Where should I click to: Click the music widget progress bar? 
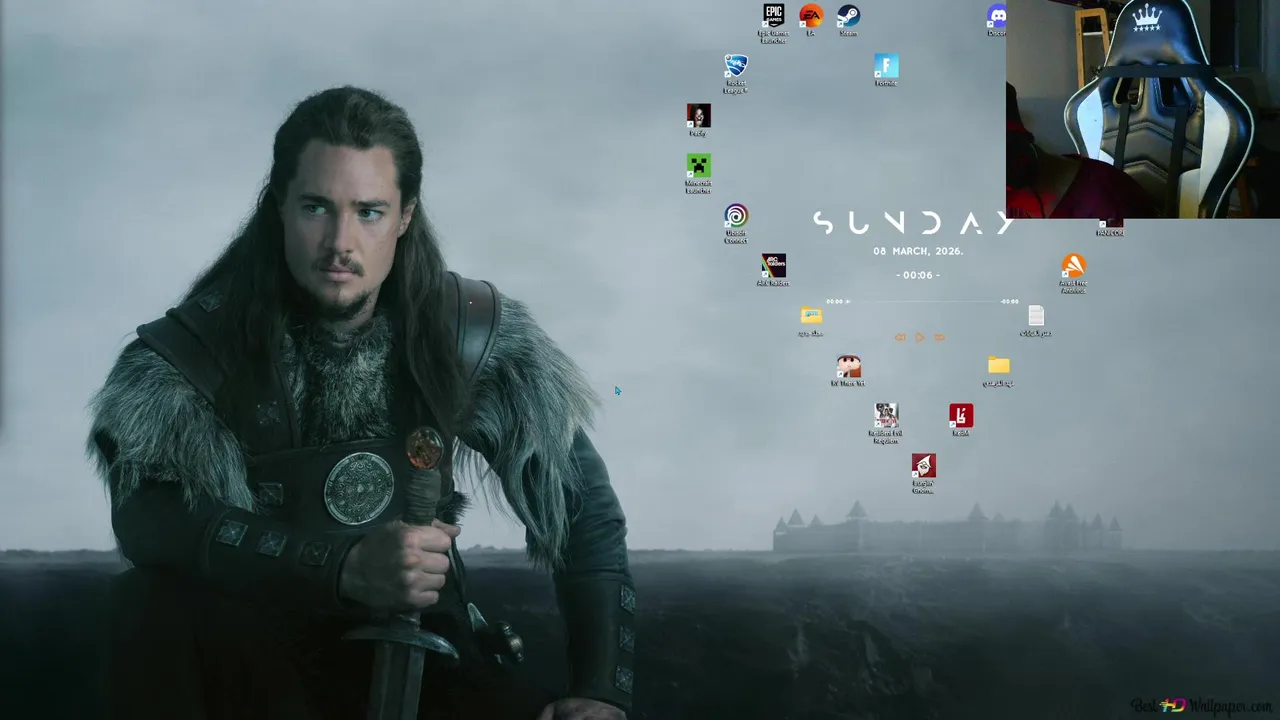click(x=921, y=301)
